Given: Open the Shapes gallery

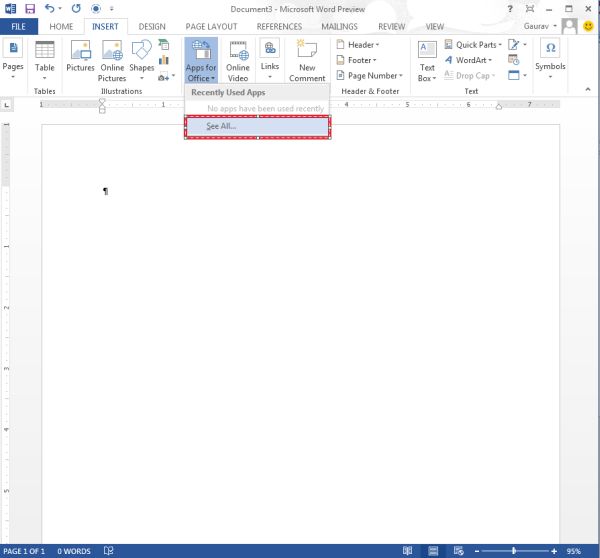Looking at the screenshot, I should (142, 60).
